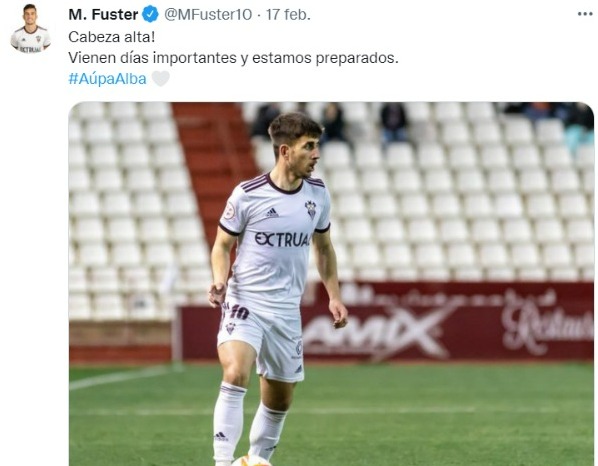
Task: Open the @MFuster10 handle link
Action: tap(208, 14)
